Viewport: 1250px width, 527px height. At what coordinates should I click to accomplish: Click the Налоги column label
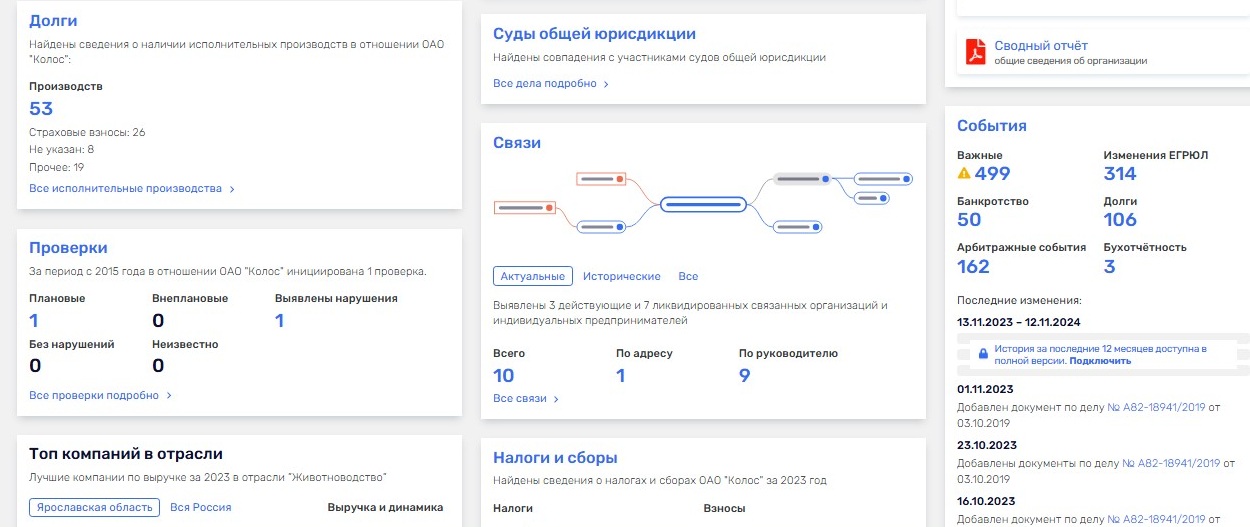[x=513, y=508]
